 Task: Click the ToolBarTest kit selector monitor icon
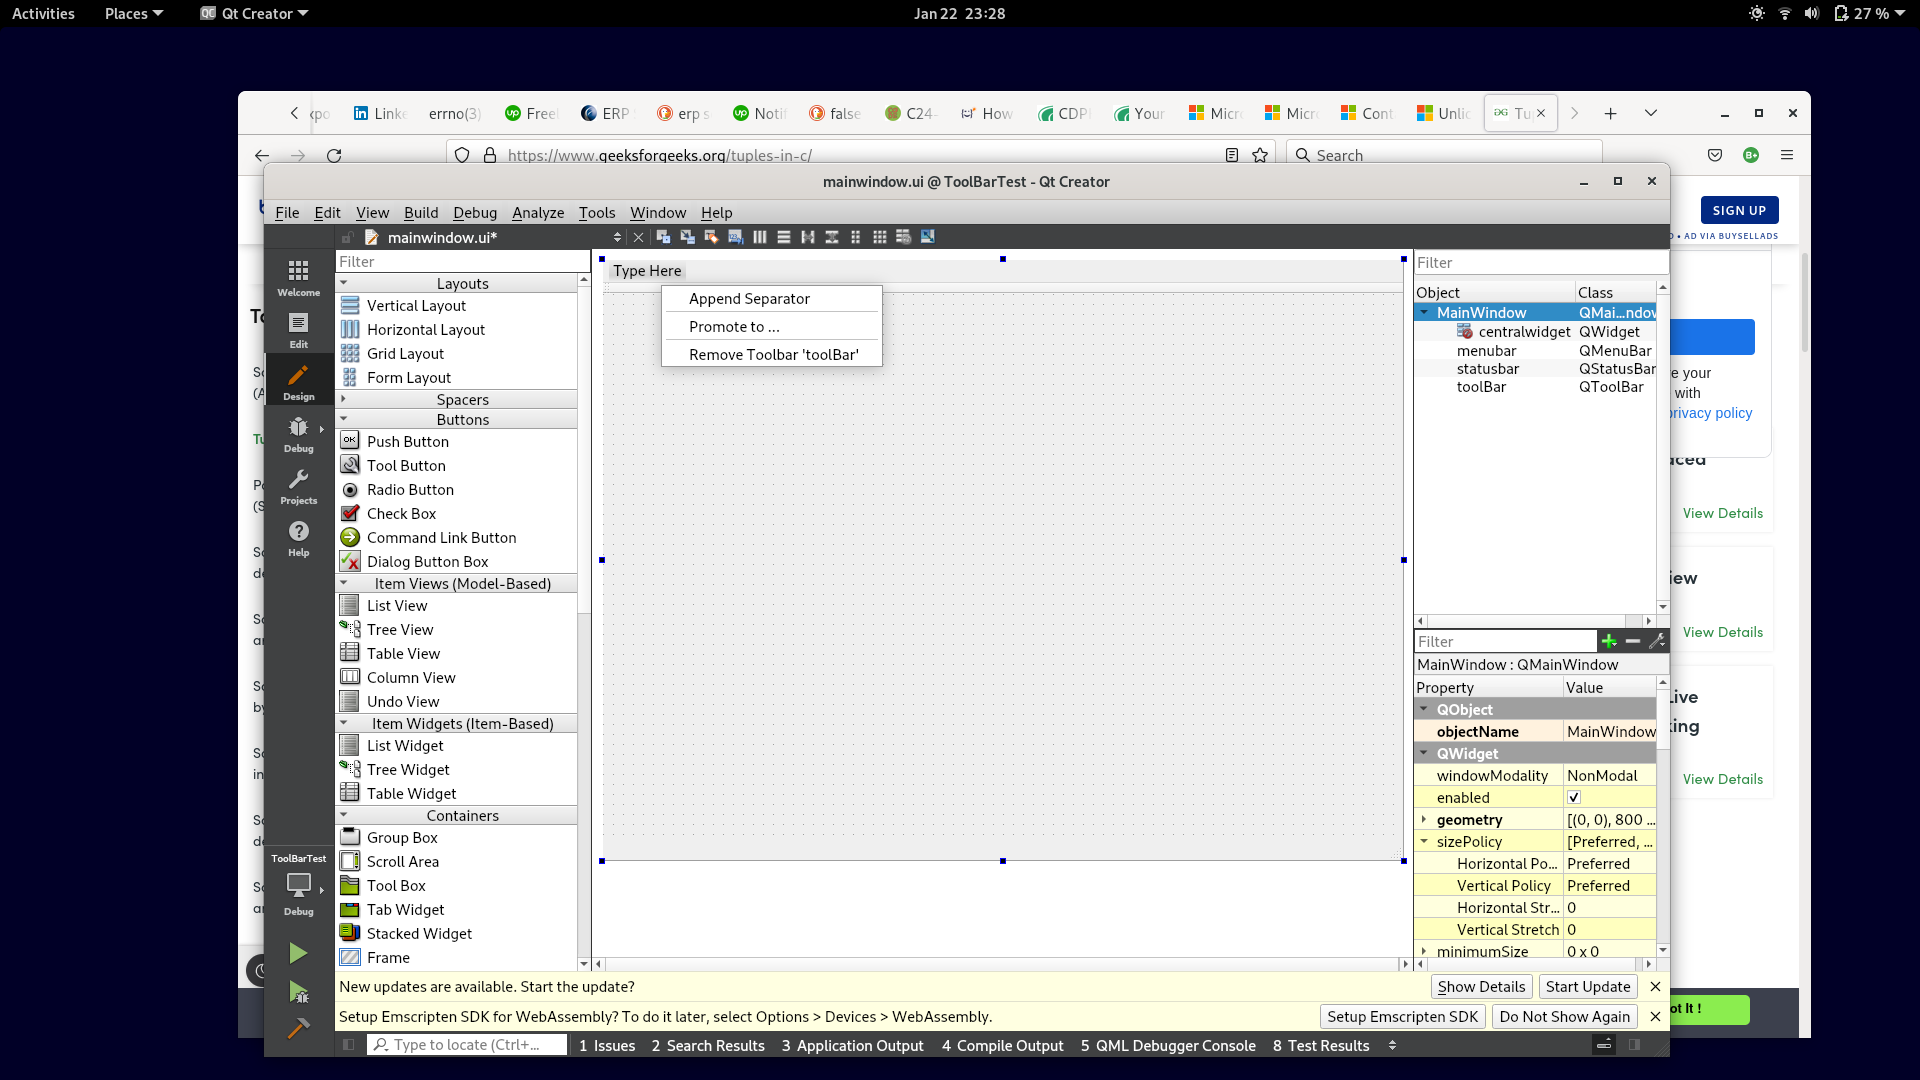tap(298, 885)
